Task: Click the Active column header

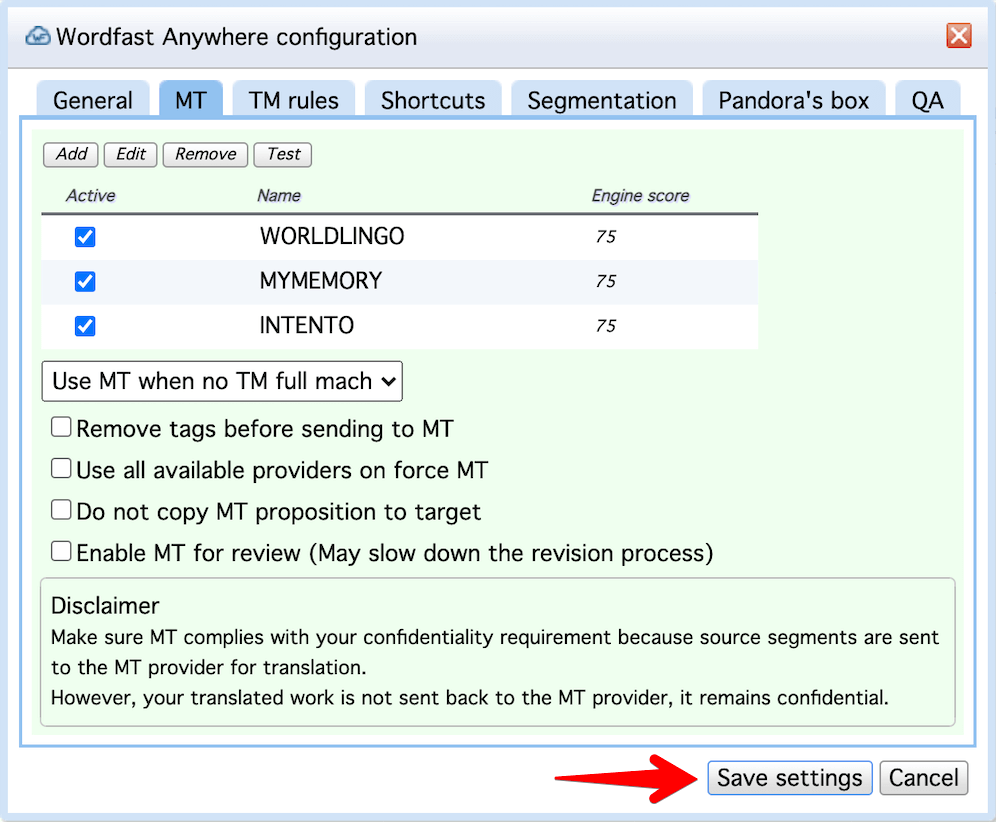Action: [x=91, y=196]
